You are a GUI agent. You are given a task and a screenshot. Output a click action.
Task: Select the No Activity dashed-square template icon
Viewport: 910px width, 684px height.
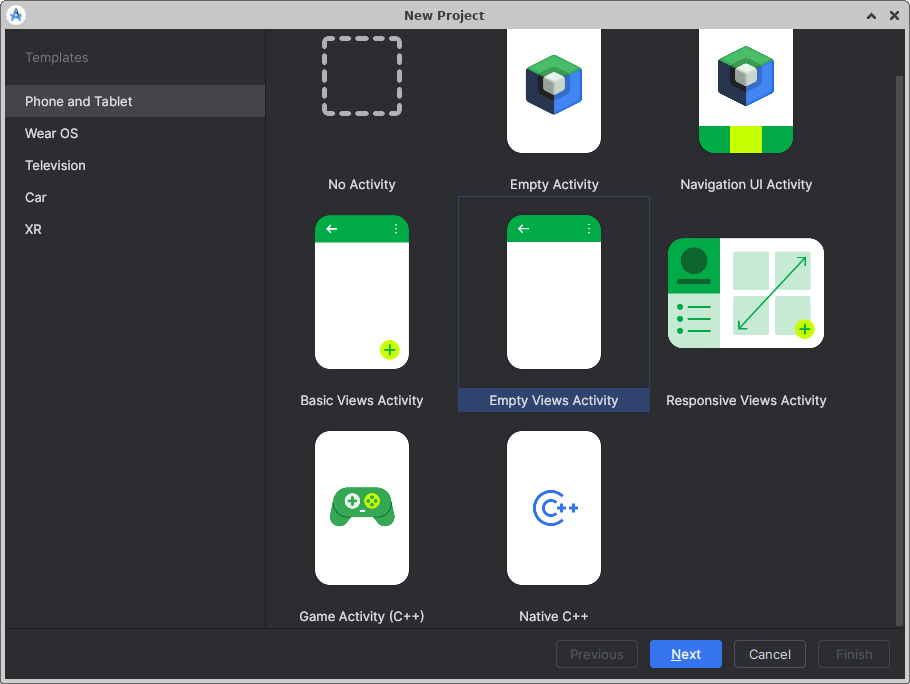pos(361,77)
